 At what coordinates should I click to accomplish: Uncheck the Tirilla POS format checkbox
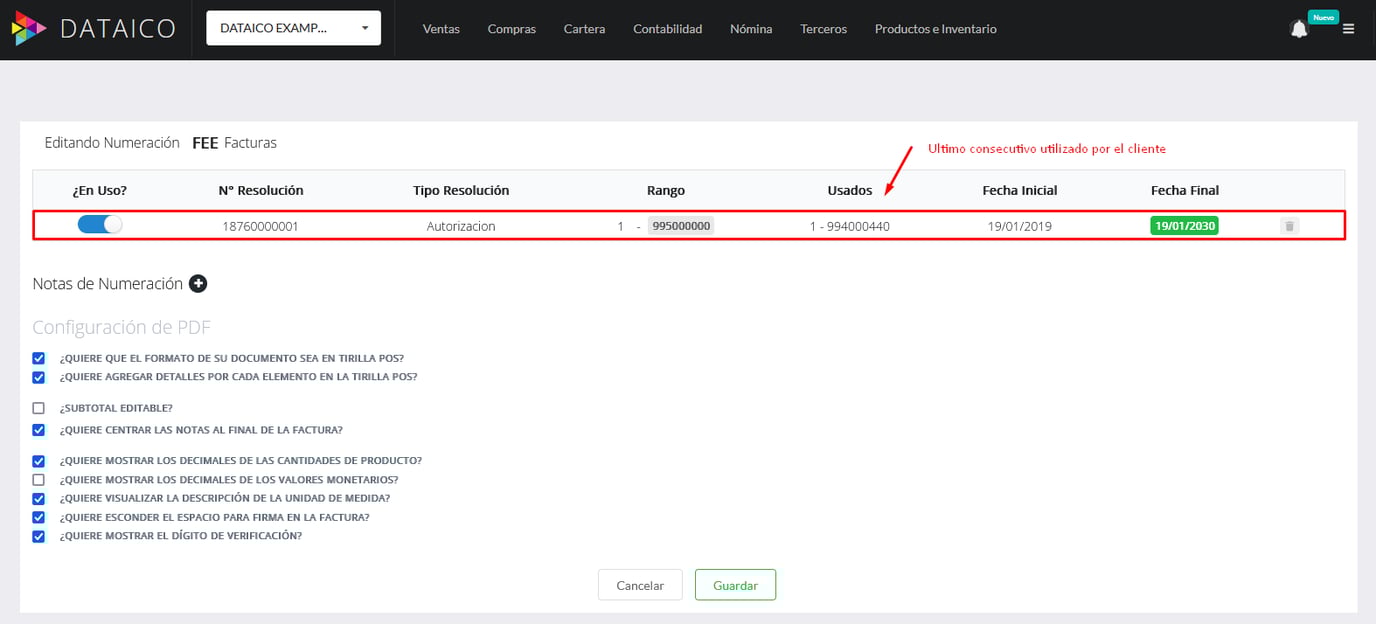39,358
